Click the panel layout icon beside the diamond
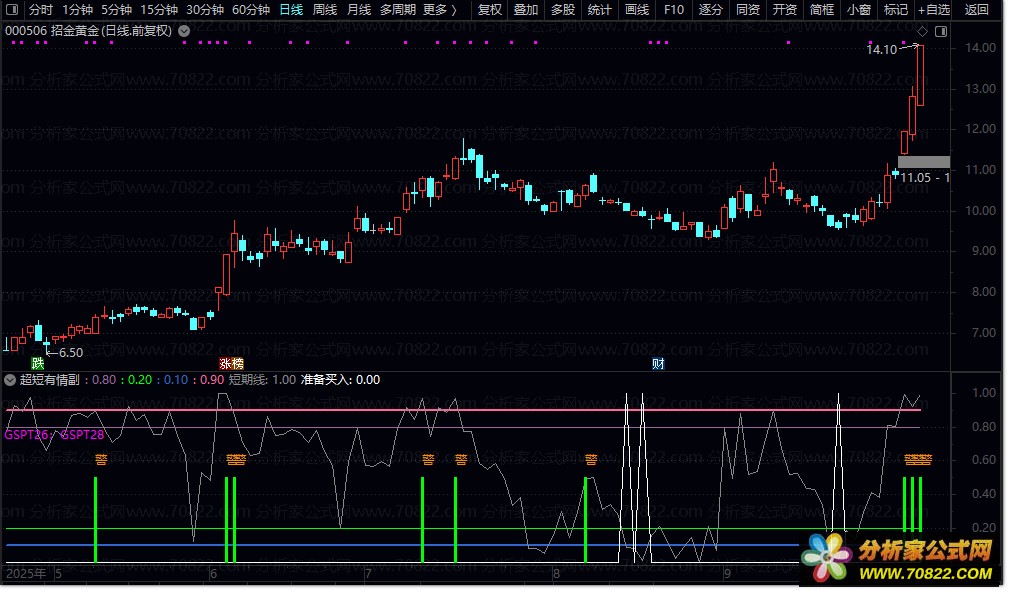1009x590 pixels. point(939,32)
